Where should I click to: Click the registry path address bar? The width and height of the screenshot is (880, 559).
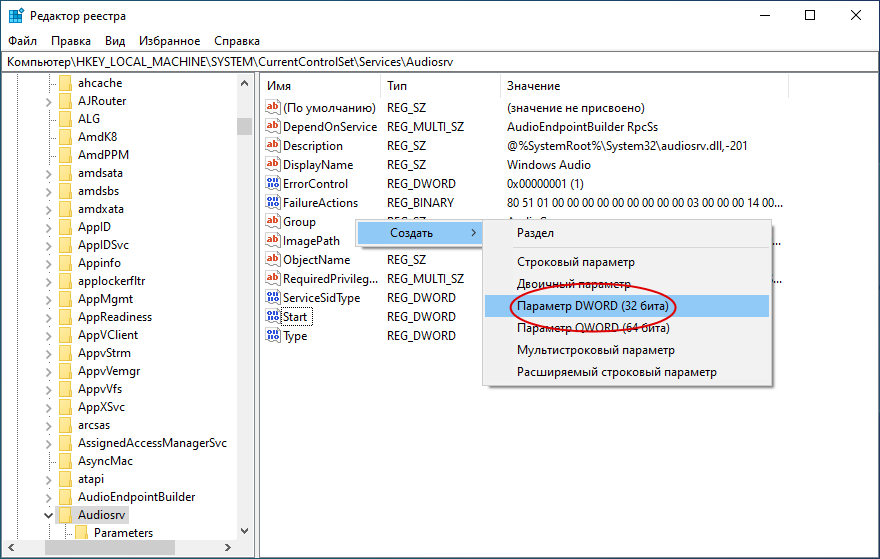click(x=440, y=62)
